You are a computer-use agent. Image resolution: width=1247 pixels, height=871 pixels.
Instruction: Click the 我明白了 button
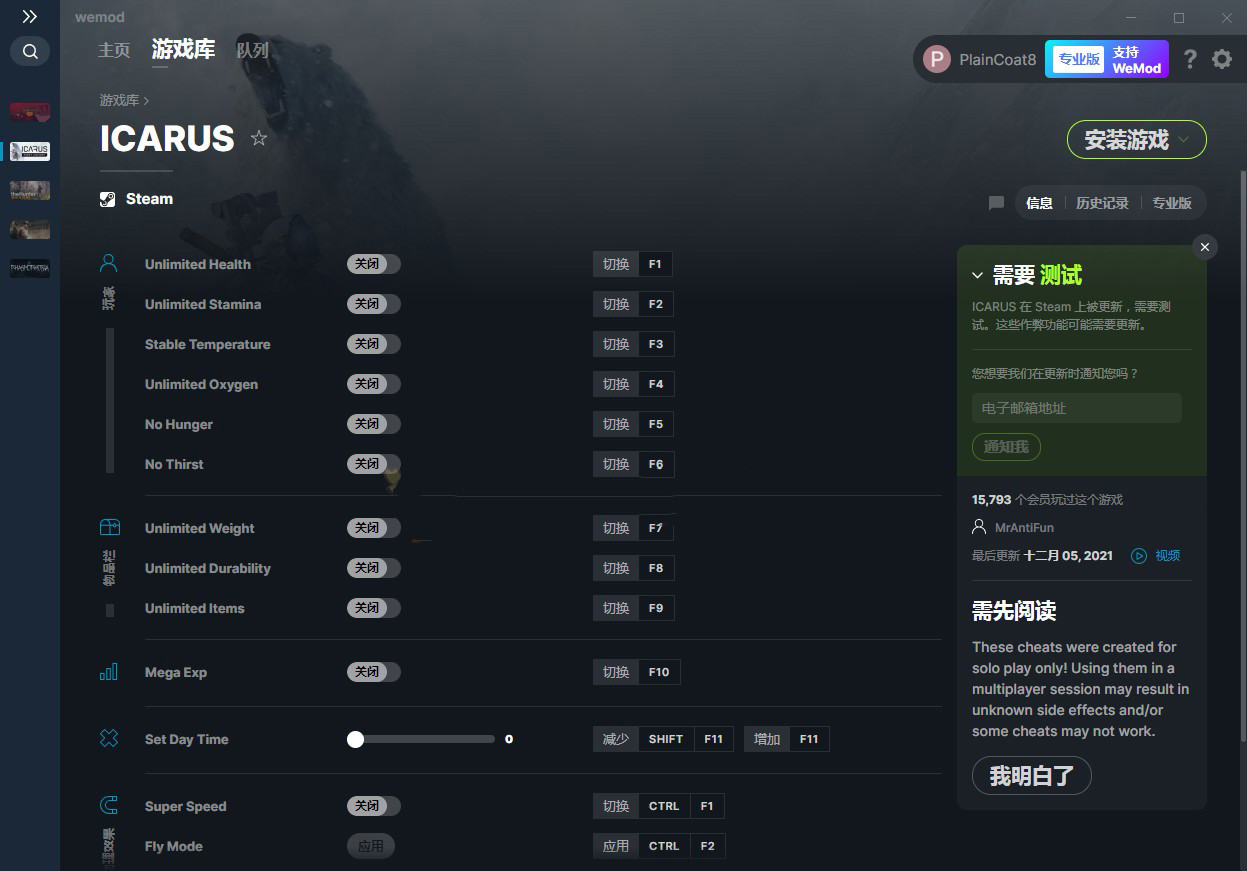coord(1031,775)
